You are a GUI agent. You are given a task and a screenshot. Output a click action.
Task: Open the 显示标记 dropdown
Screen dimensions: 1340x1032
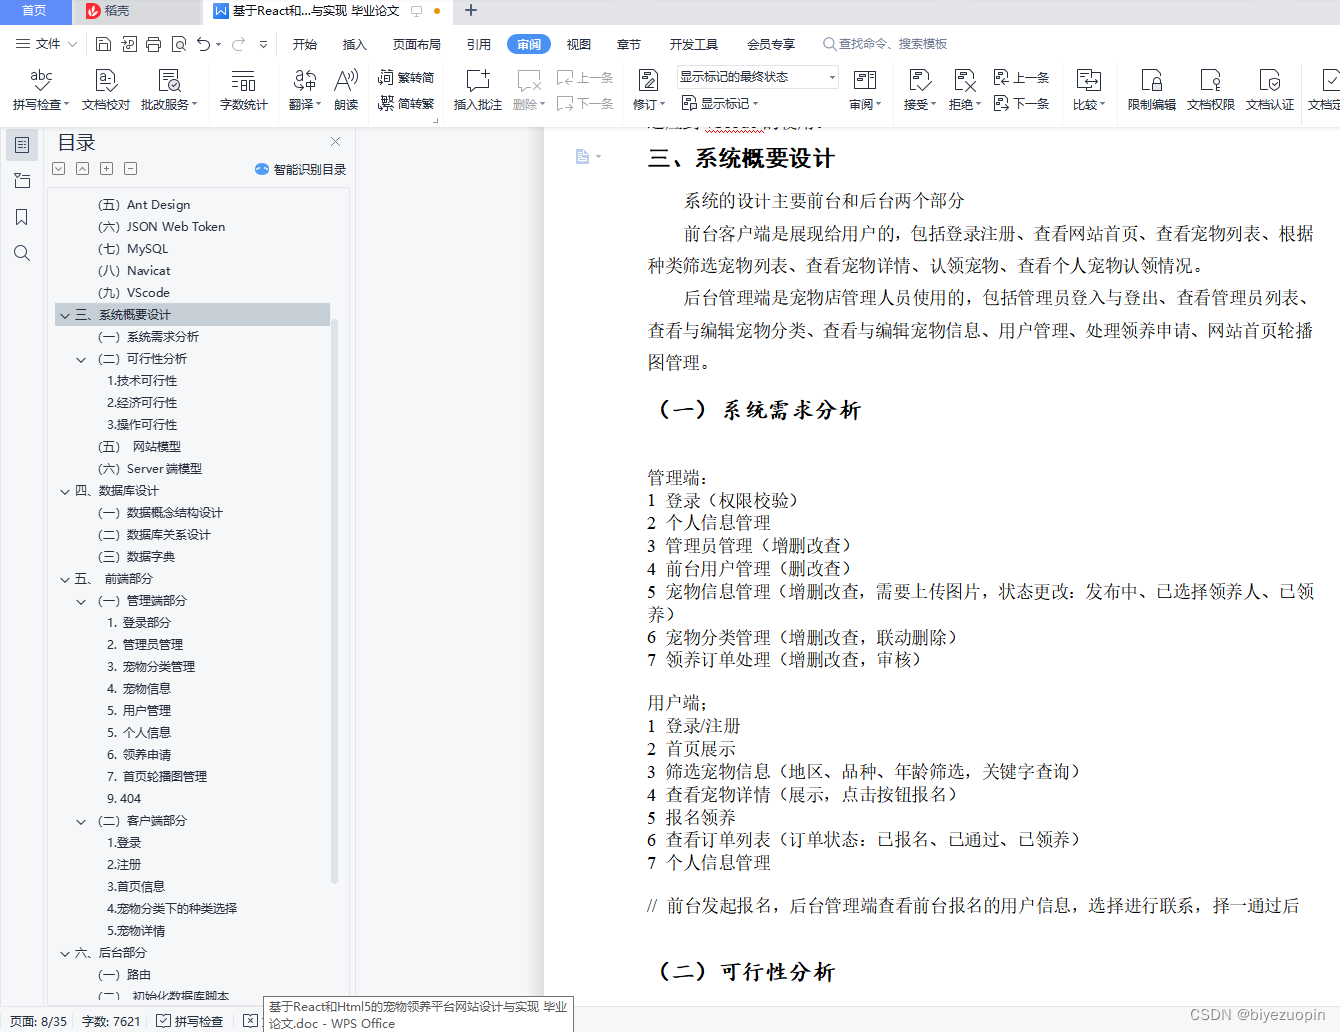tap(720, 103)
